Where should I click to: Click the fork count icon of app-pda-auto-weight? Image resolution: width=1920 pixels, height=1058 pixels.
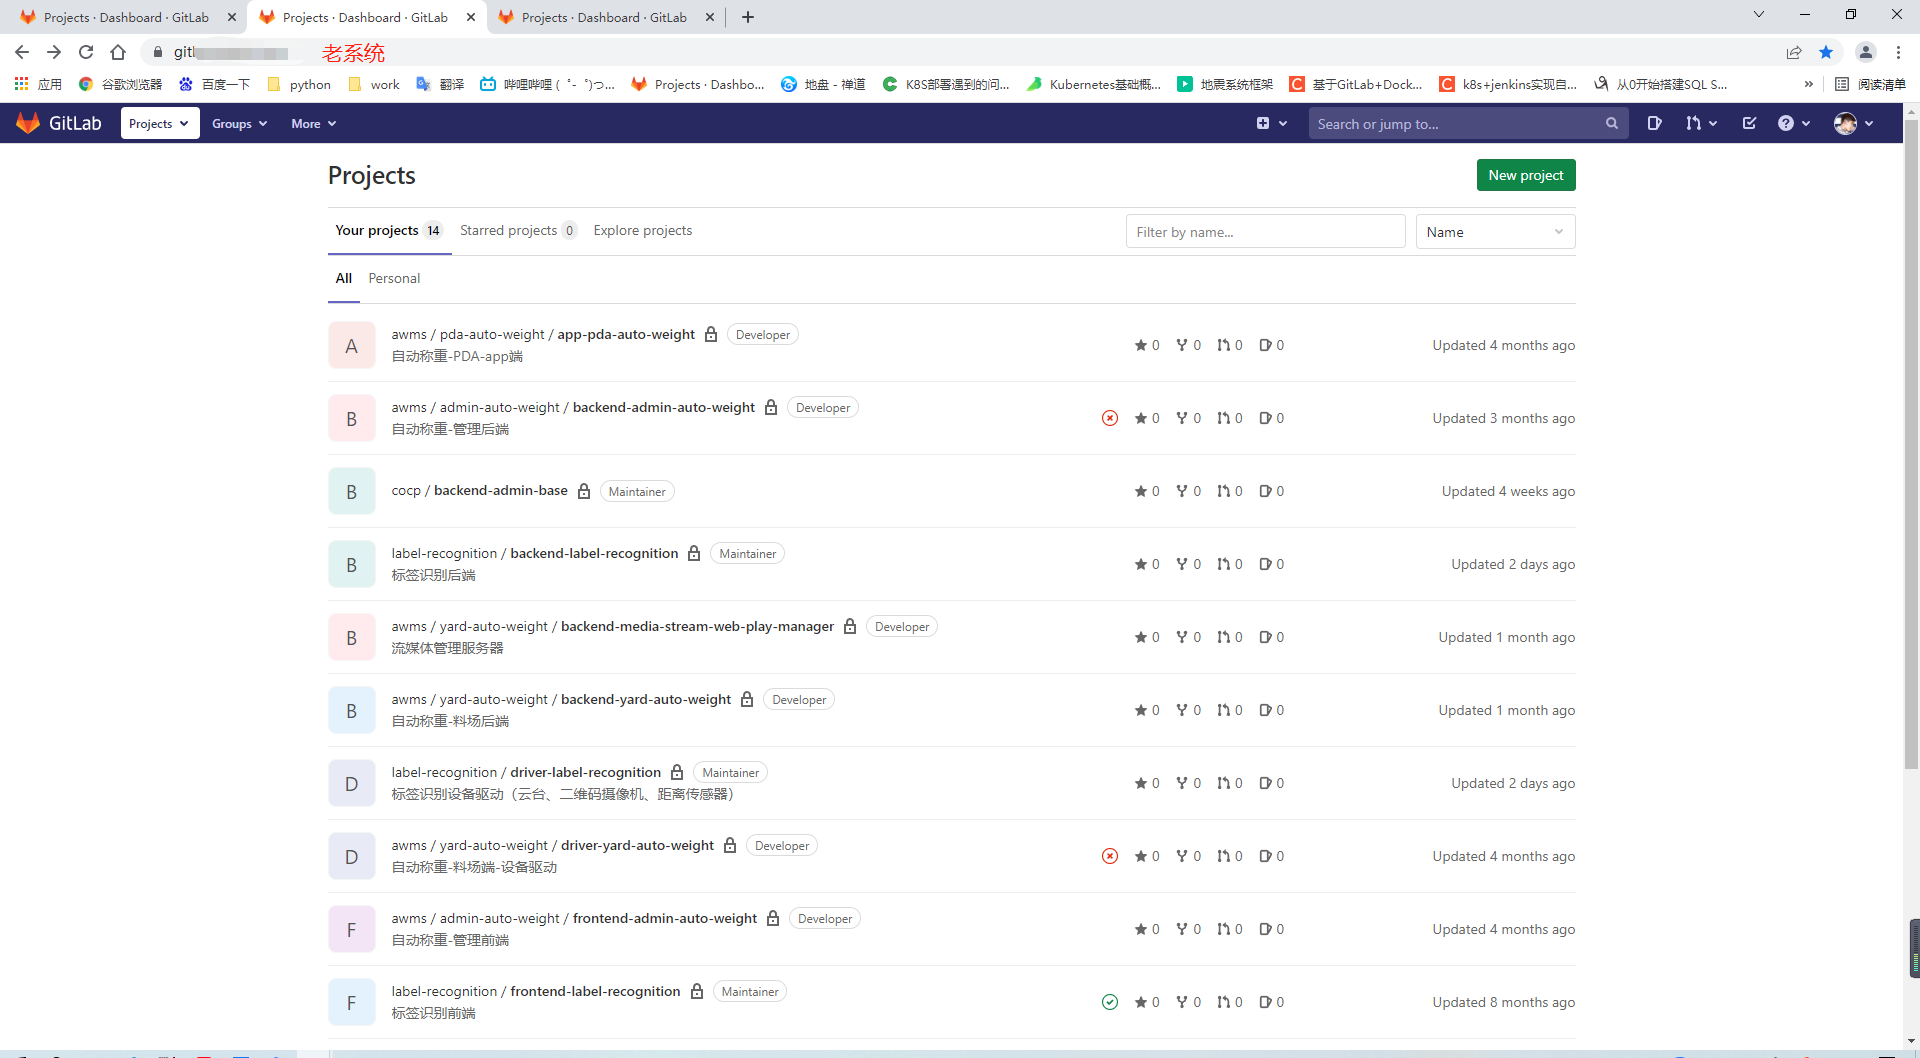click(x=1183, y=345)
